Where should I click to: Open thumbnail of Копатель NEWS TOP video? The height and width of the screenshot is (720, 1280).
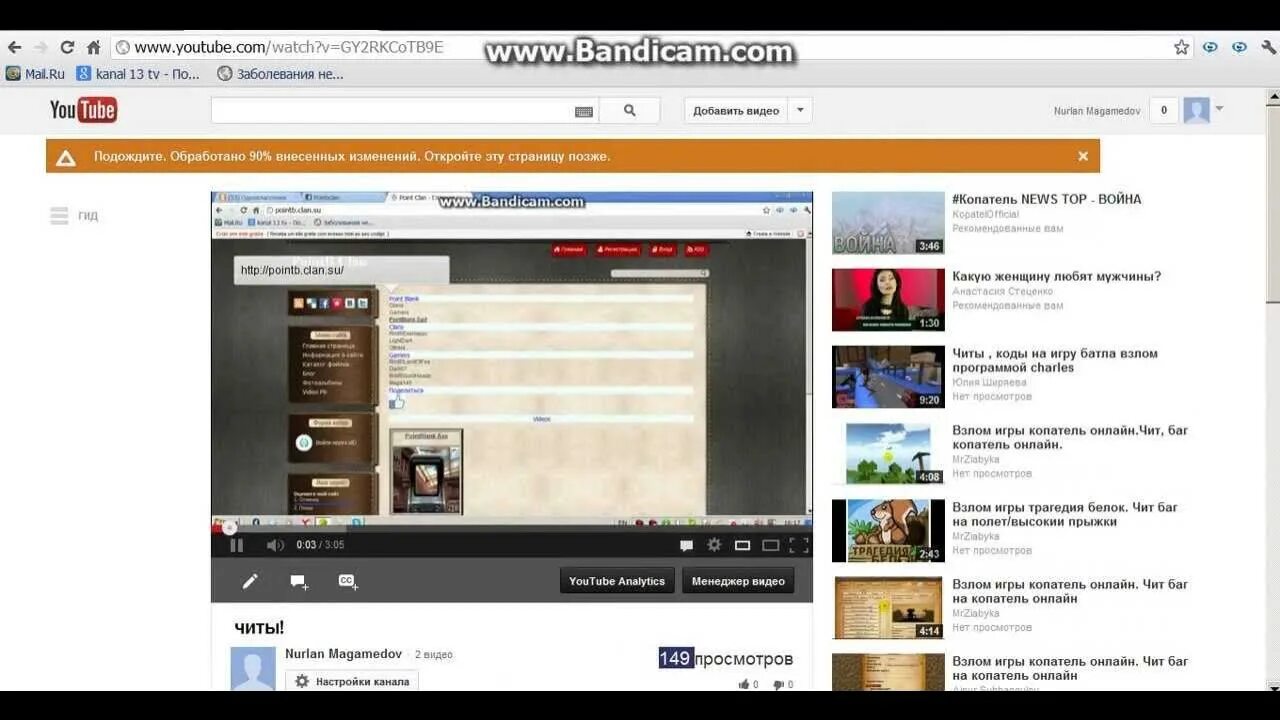tap(888, 223)
